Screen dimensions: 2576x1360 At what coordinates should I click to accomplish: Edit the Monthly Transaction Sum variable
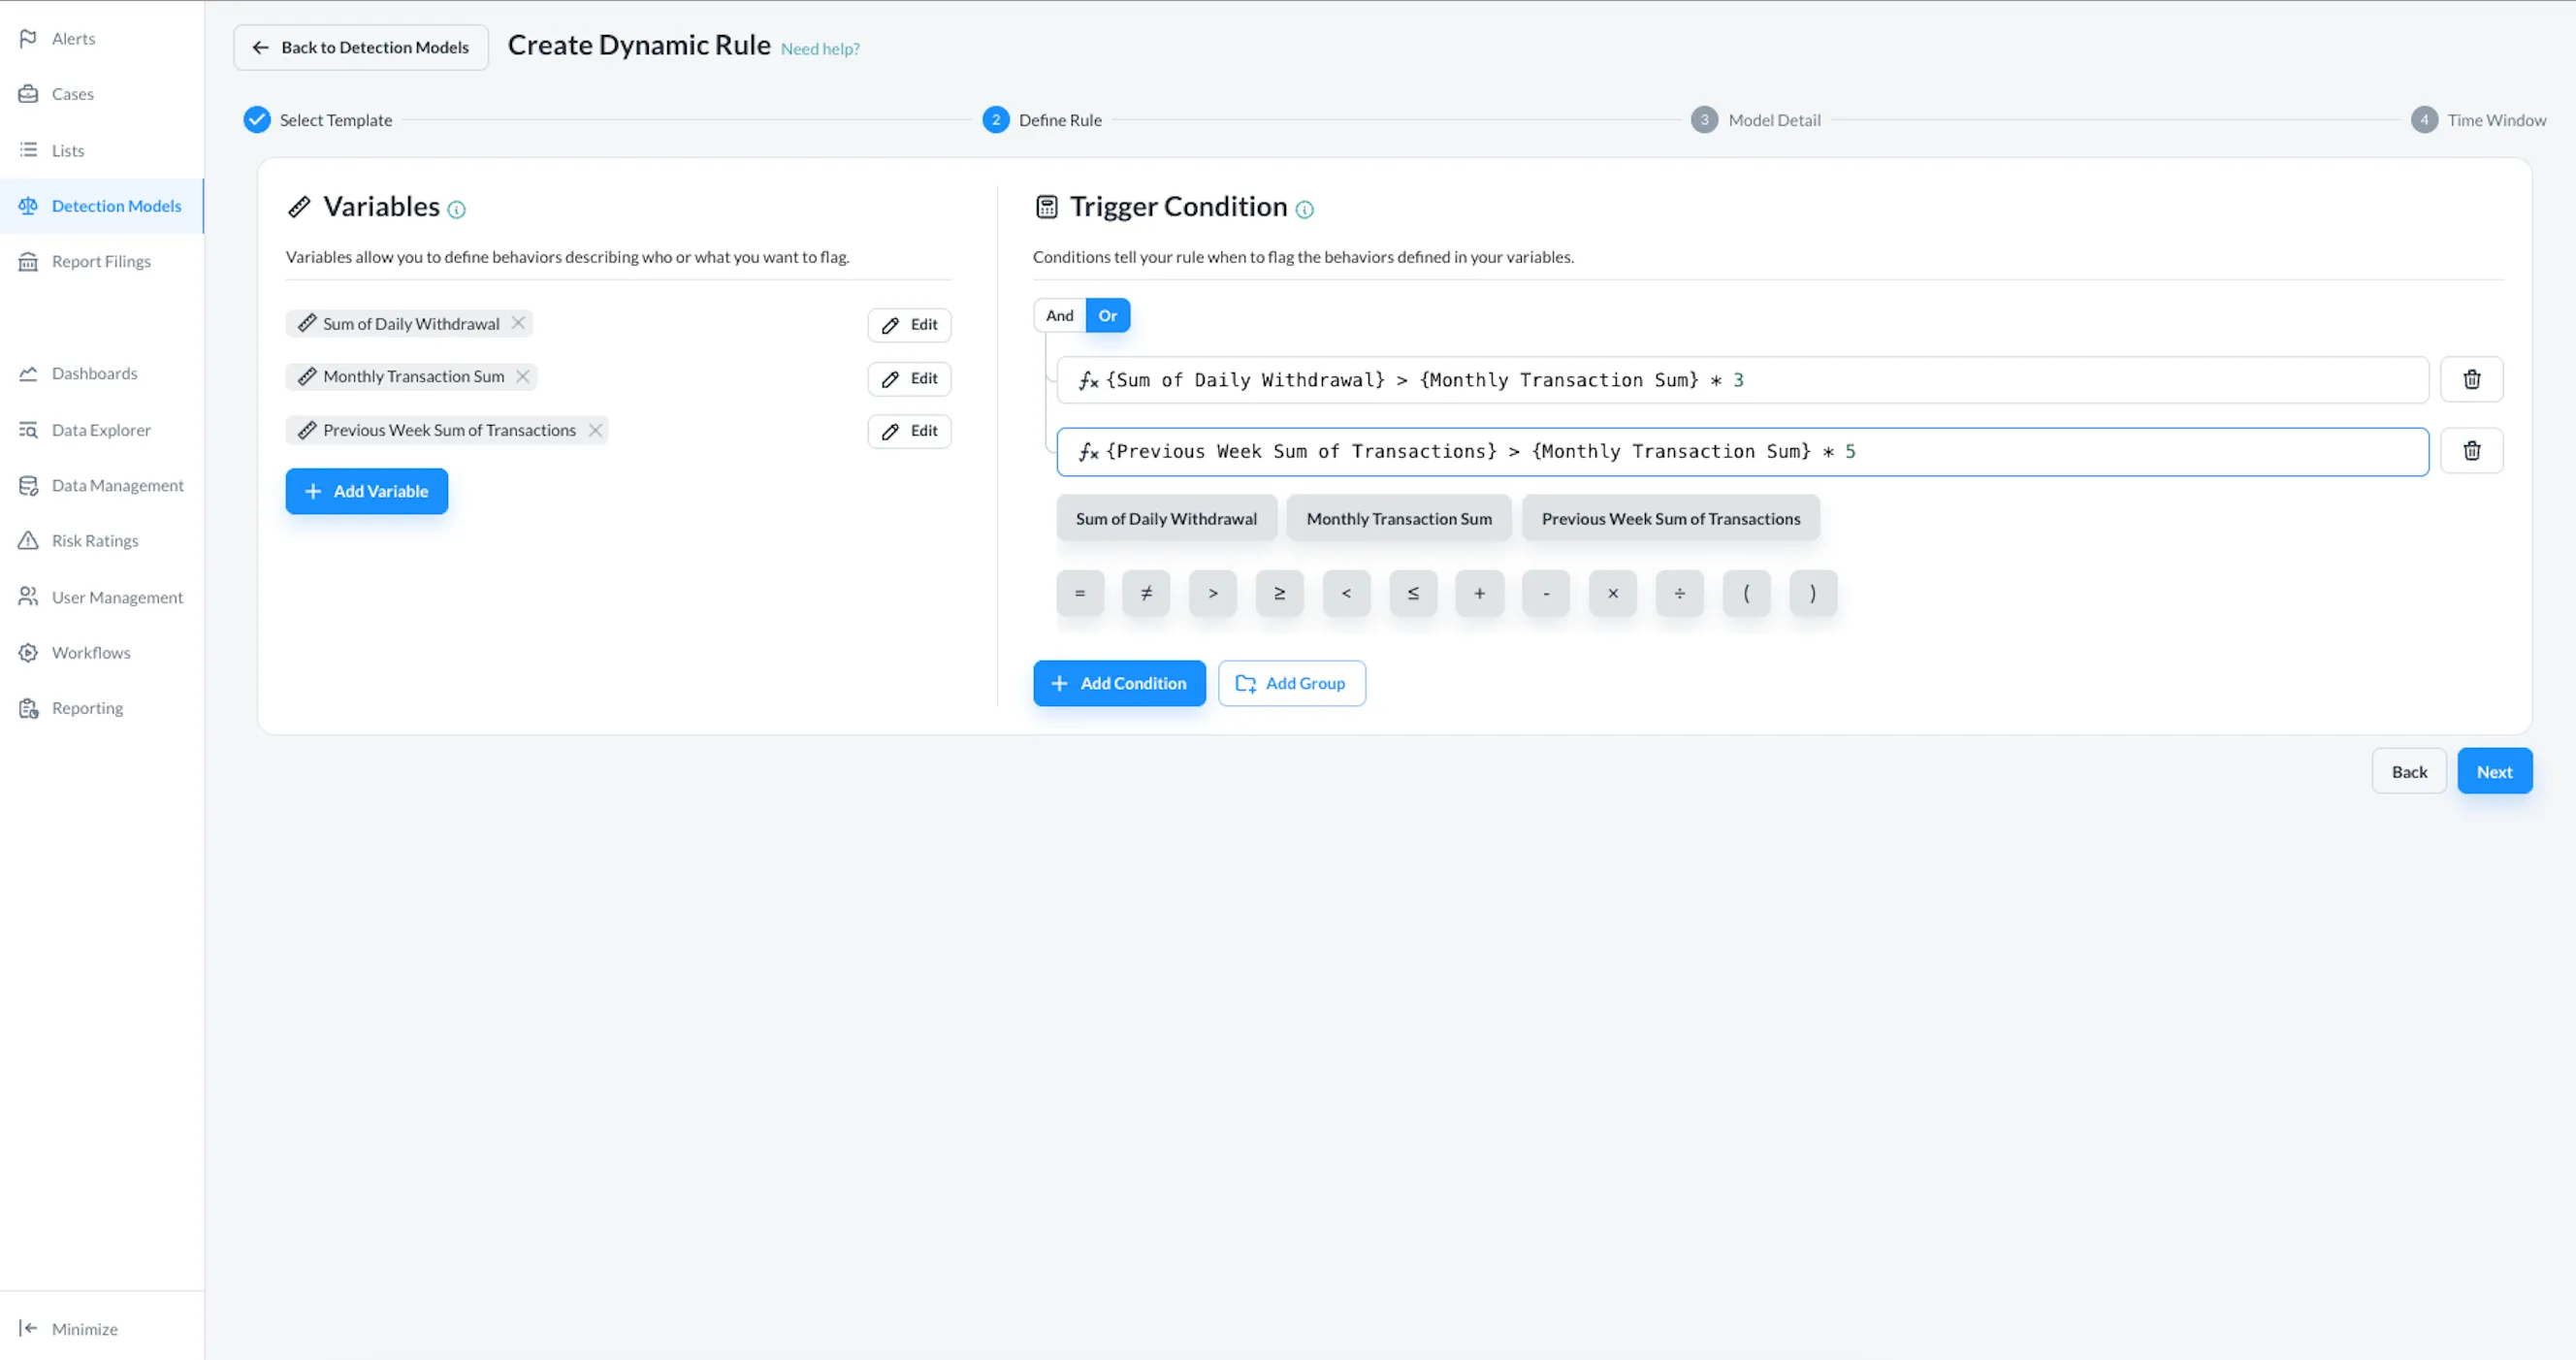click(909, 378)
